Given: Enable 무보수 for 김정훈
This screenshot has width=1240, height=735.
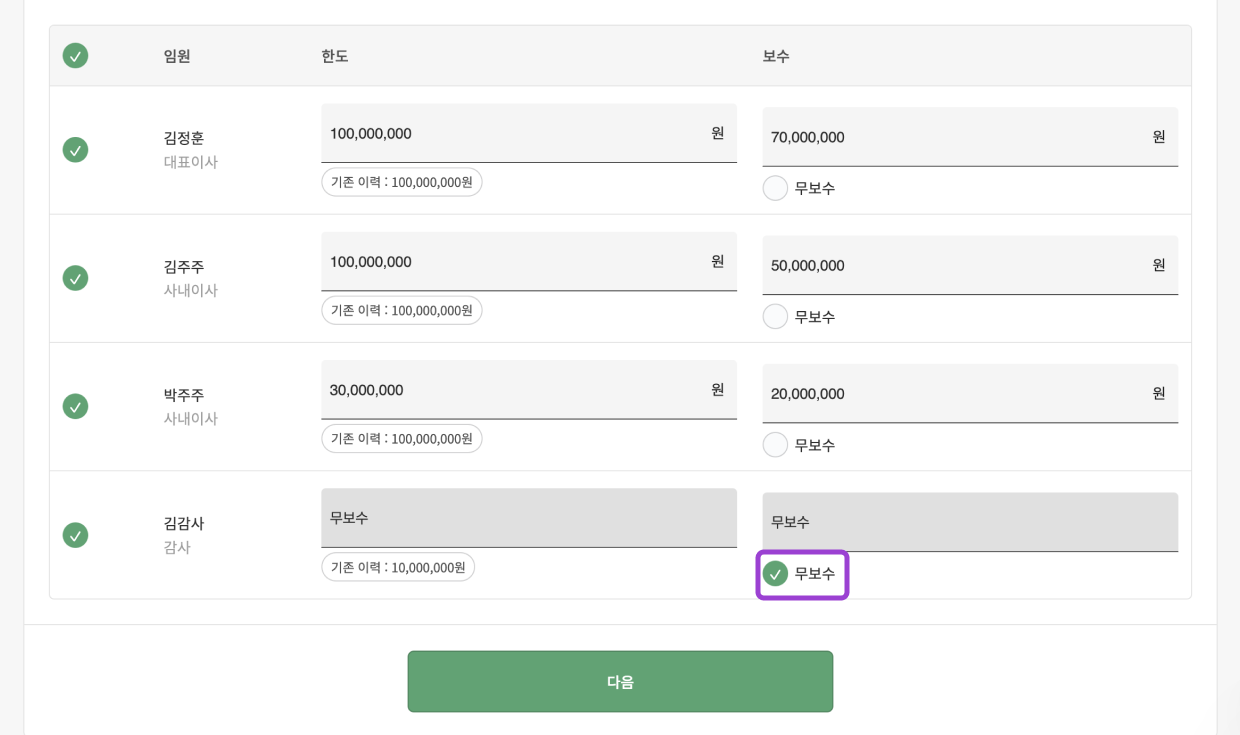Looking at the screenshot, I should pos(775,187).
